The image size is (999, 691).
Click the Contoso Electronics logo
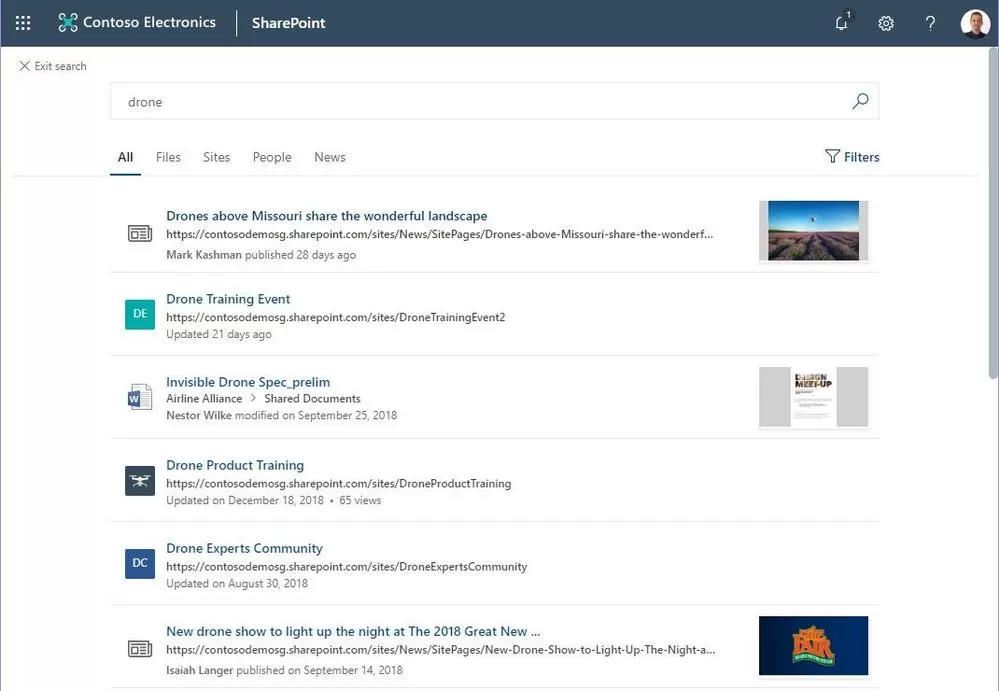68,23
